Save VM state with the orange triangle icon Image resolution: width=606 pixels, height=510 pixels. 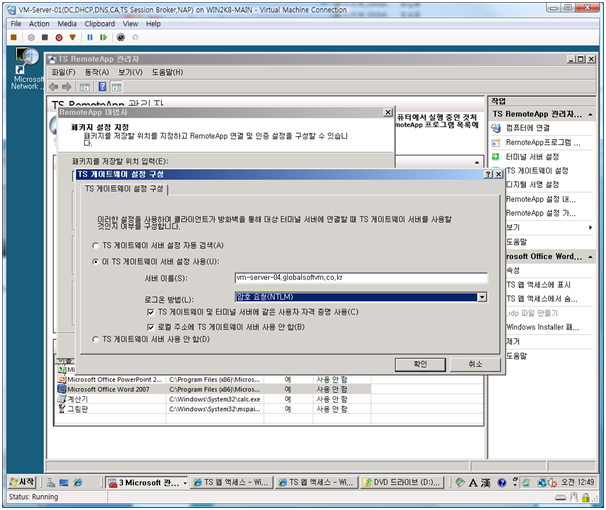(x=73, y=37)
